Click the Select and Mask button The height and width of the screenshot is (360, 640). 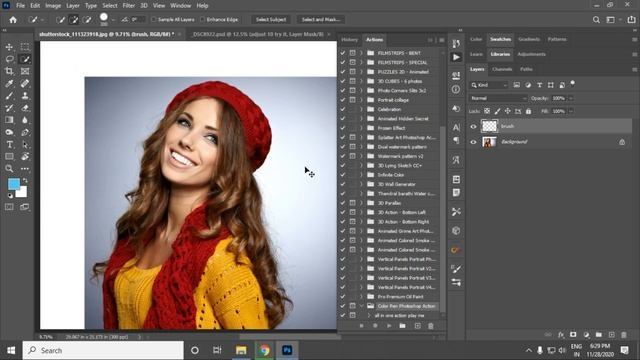pyautogui.click(x=321, y=20)
